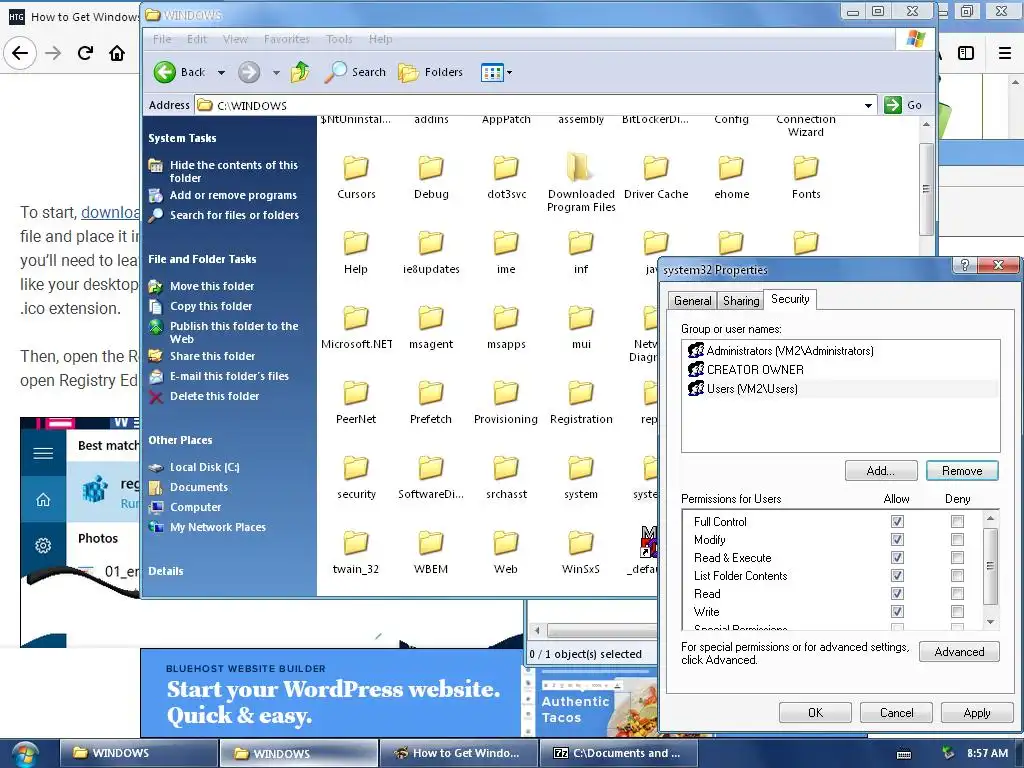Switch to the General tab

point(692,300)
